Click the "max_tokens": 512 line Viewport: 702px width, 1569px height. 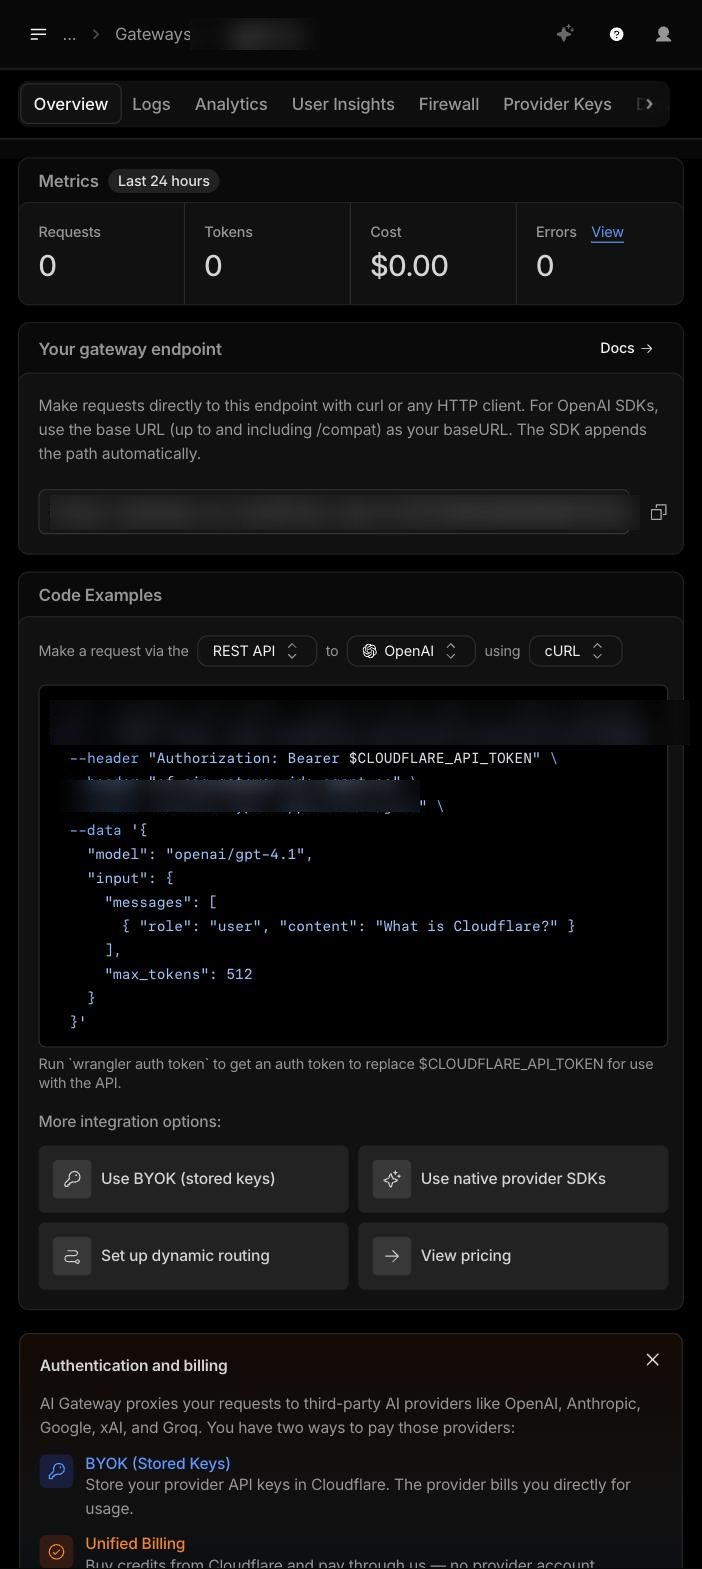[178, 974]
